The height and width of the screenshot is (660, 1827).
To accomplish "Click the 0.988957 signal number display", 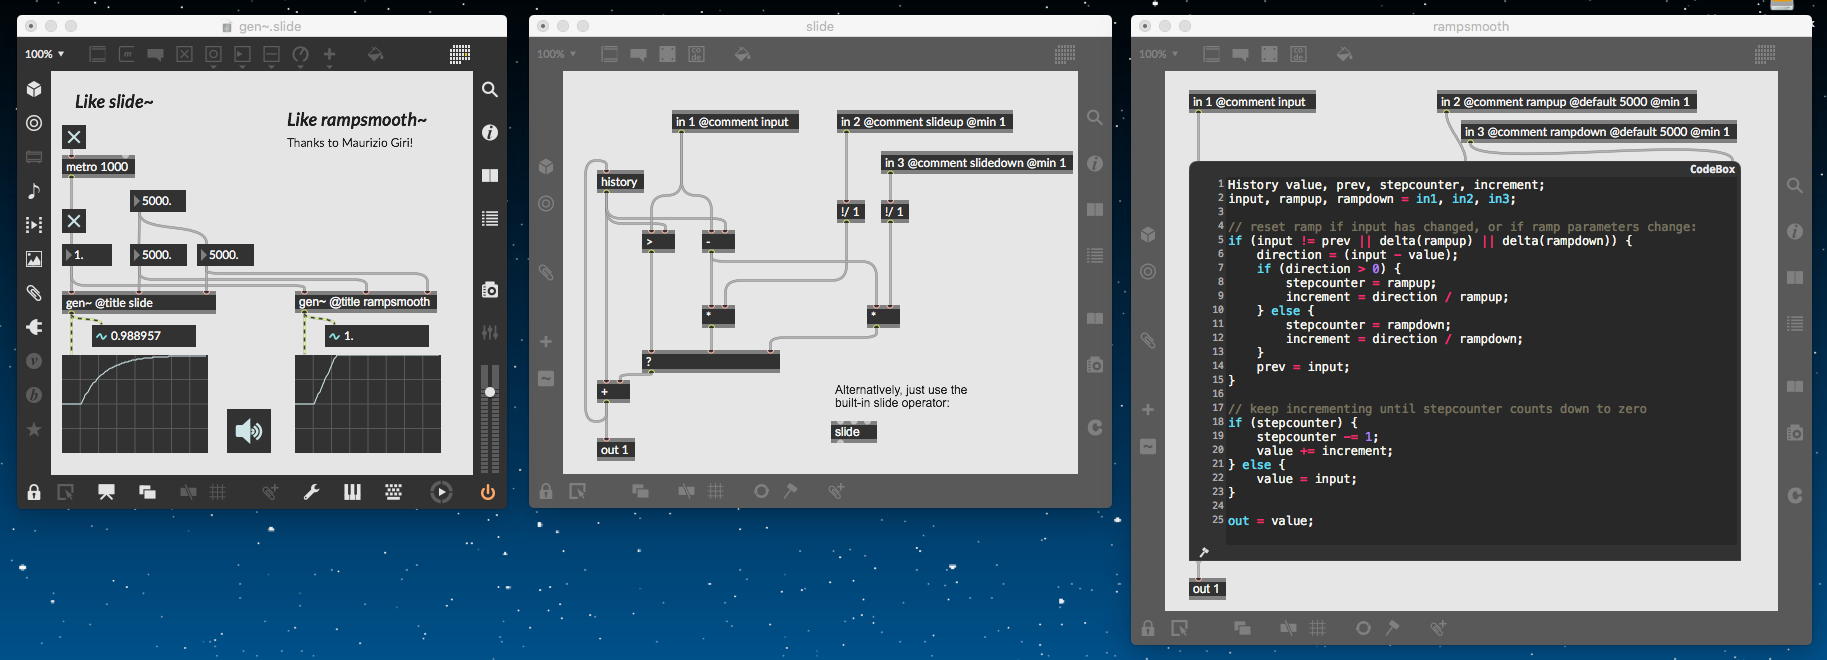I will 144,336.
